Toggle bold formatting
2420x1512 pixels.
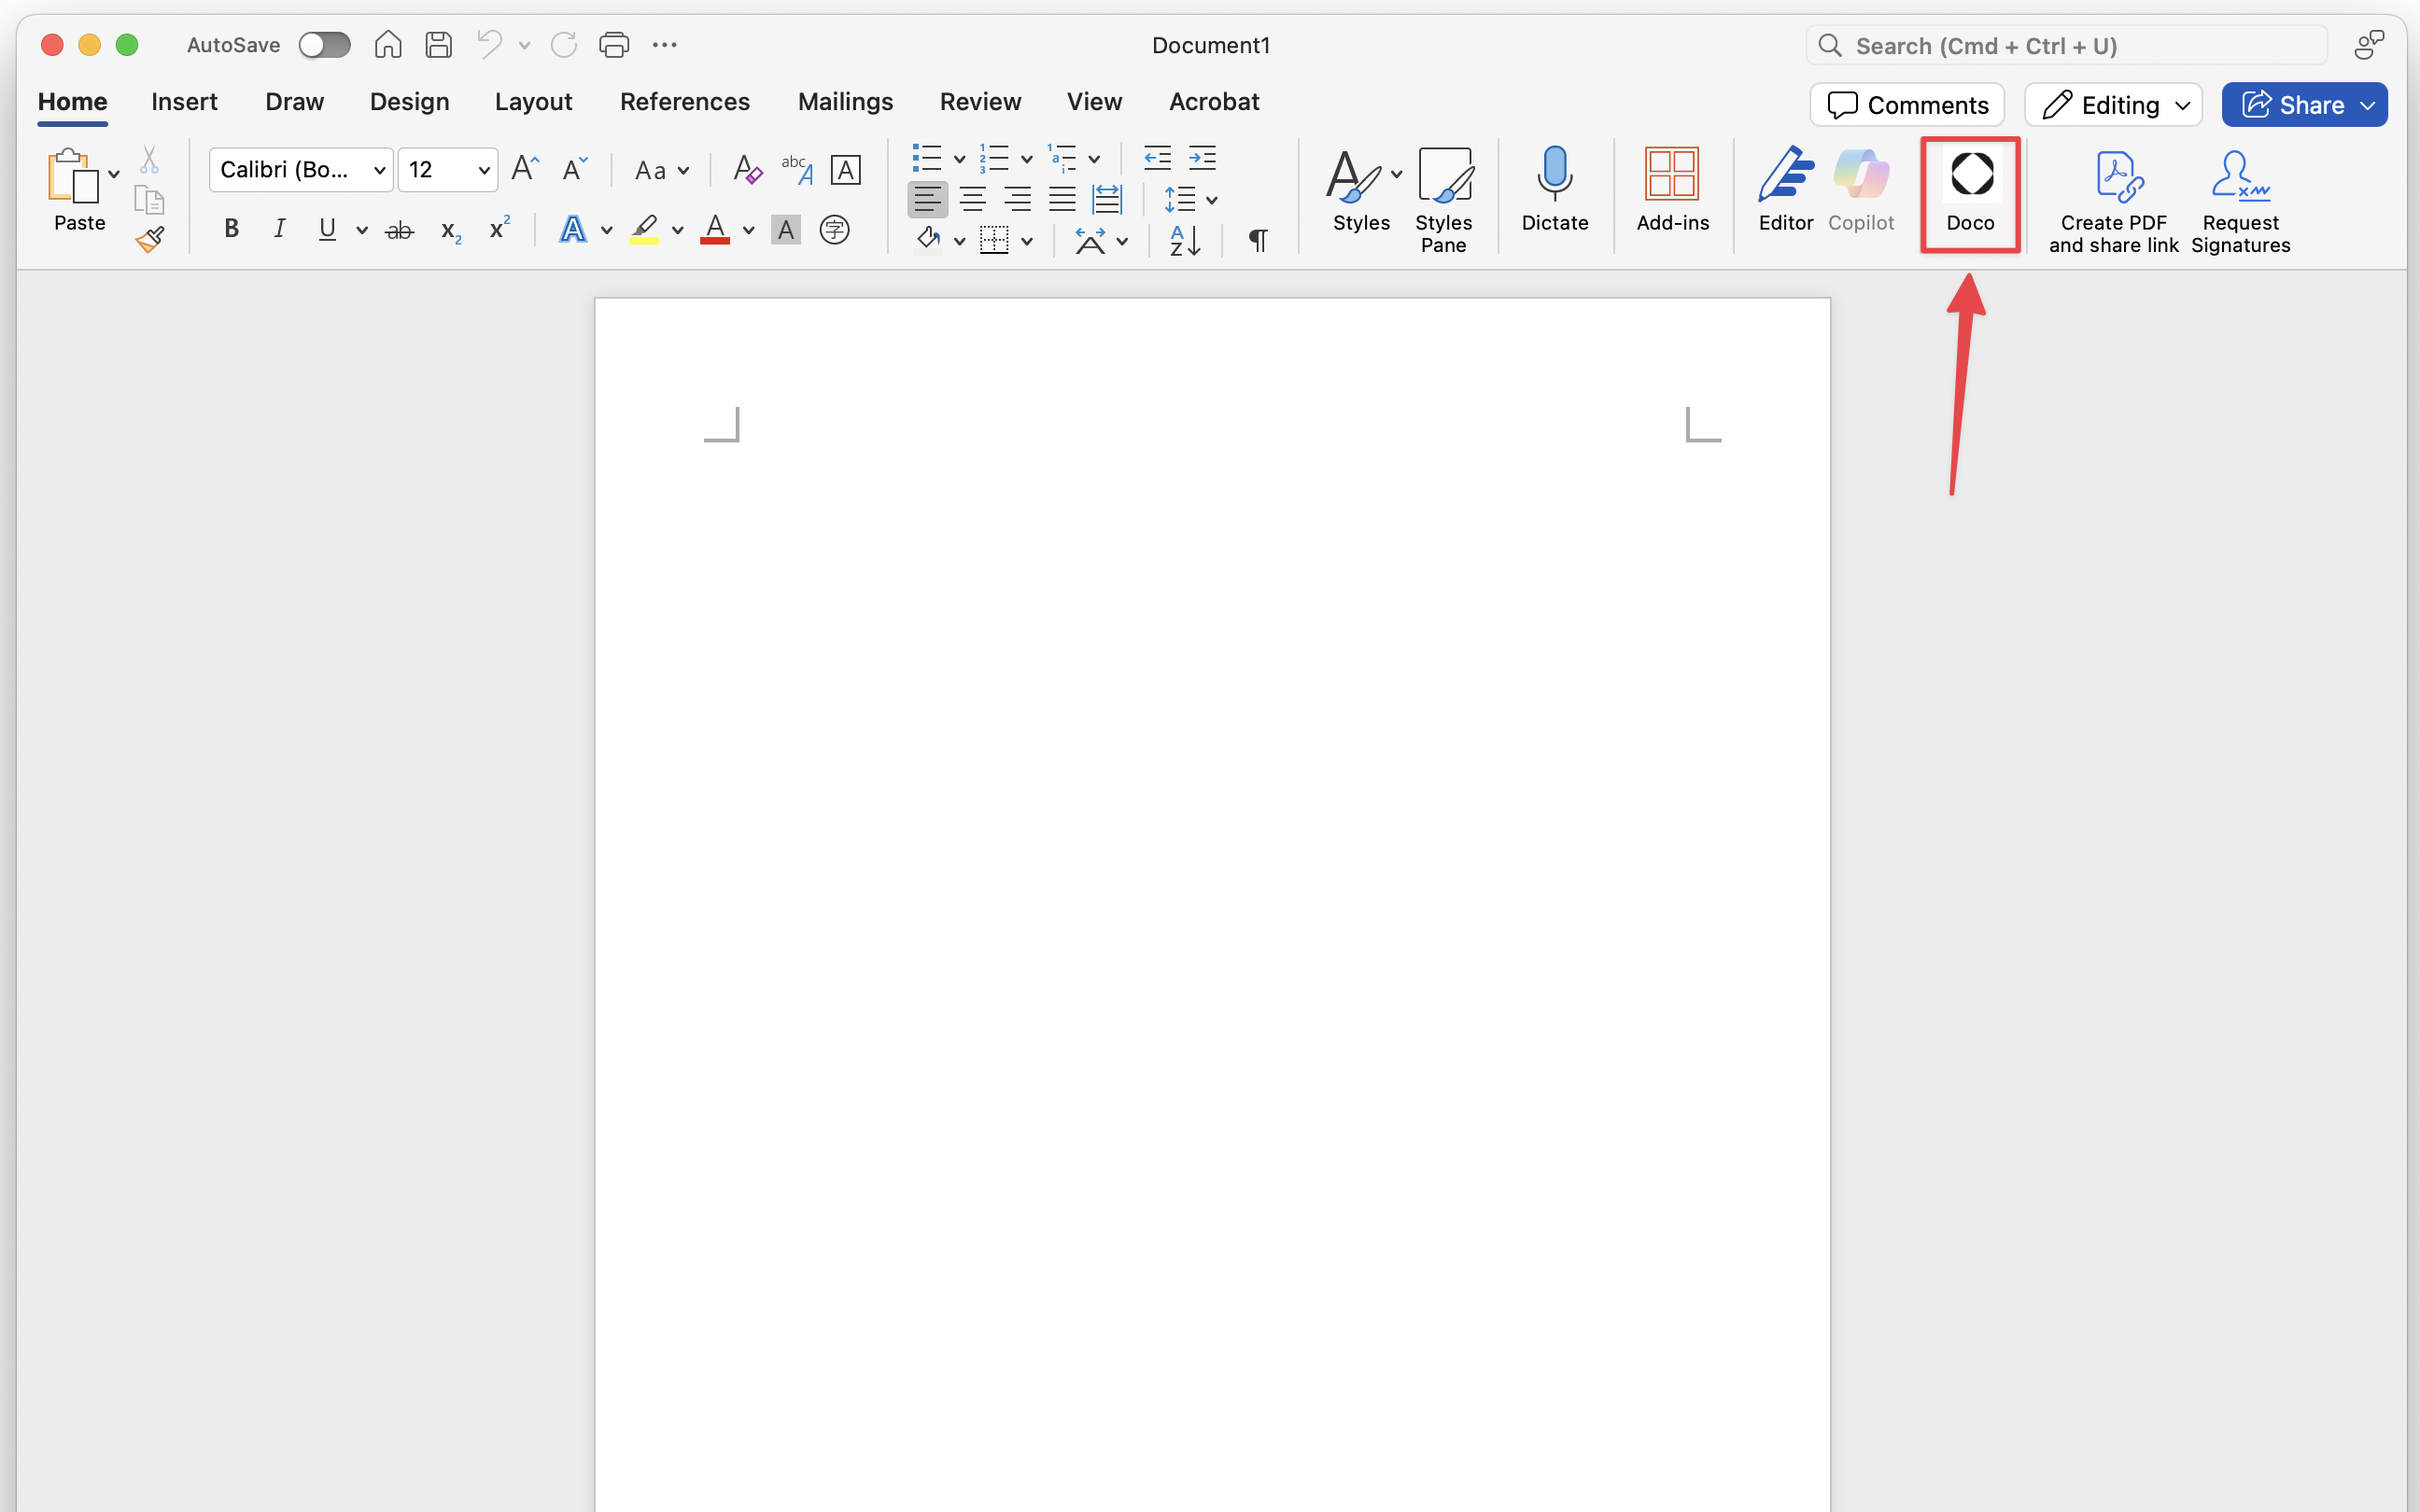pos(231,229)
